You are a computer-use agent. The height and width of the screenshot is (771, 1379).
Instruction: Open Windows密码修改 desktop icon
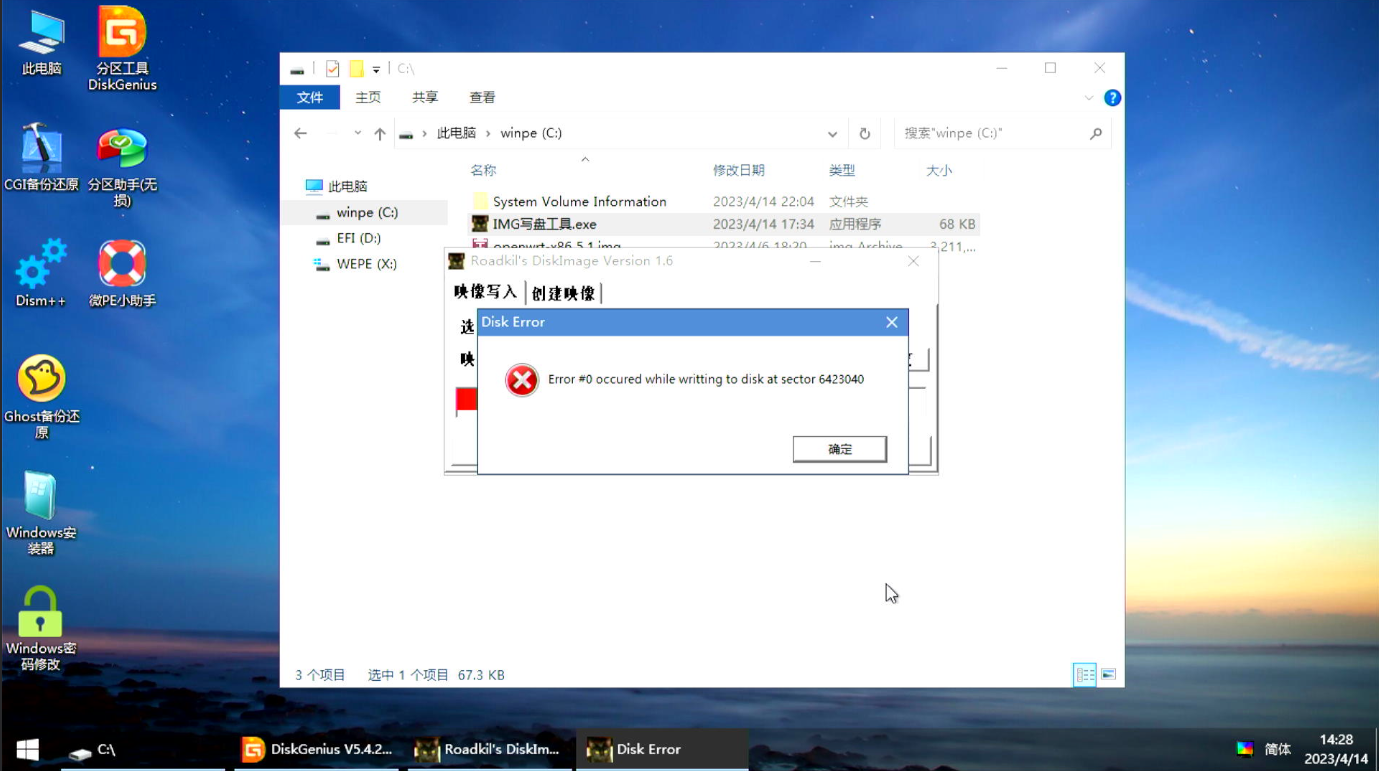click(x=41, y=629)
